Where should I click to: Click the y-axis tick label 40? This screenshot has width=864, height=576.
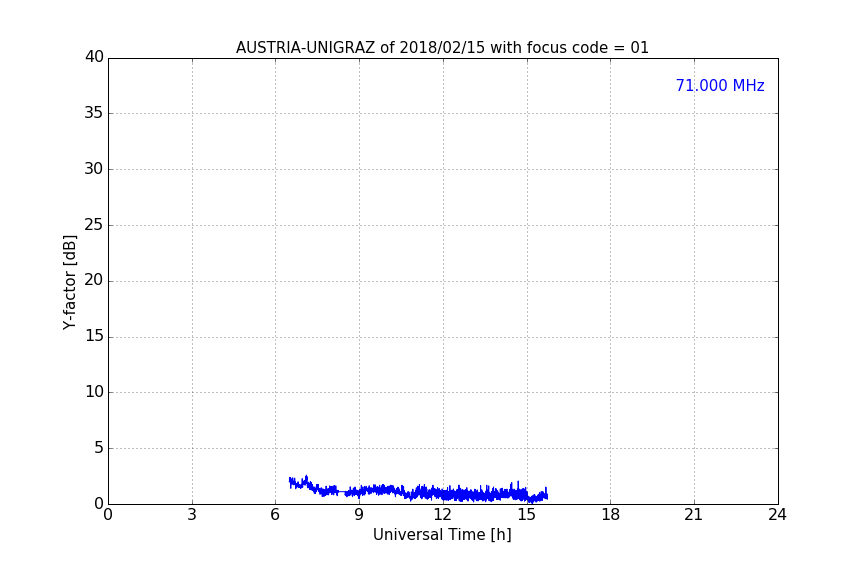(94, 57)
